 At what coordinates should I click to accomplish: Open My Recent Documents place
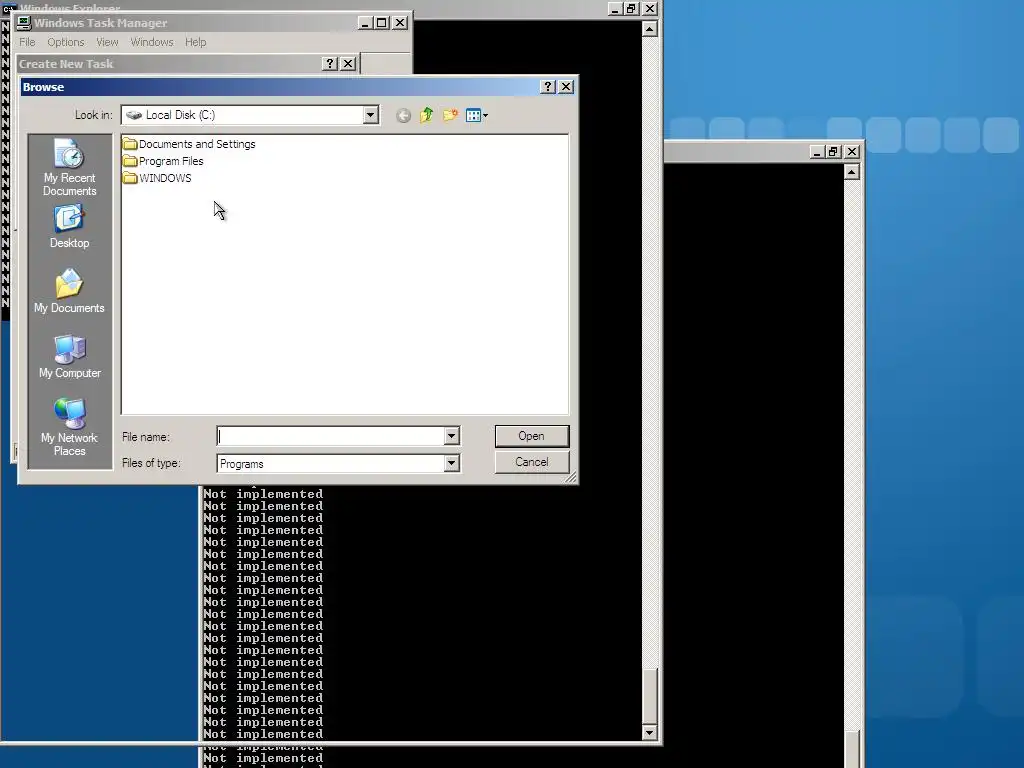click(69, 168)
